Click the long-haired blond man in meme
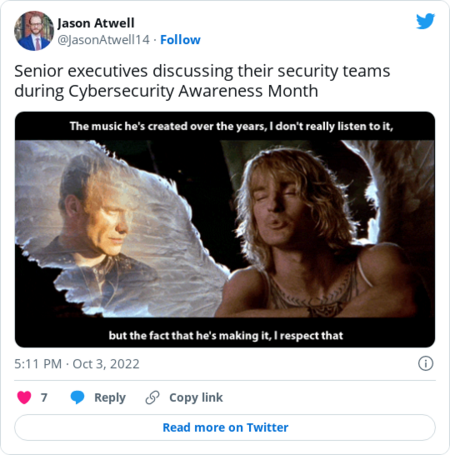 tap(307, 230)
